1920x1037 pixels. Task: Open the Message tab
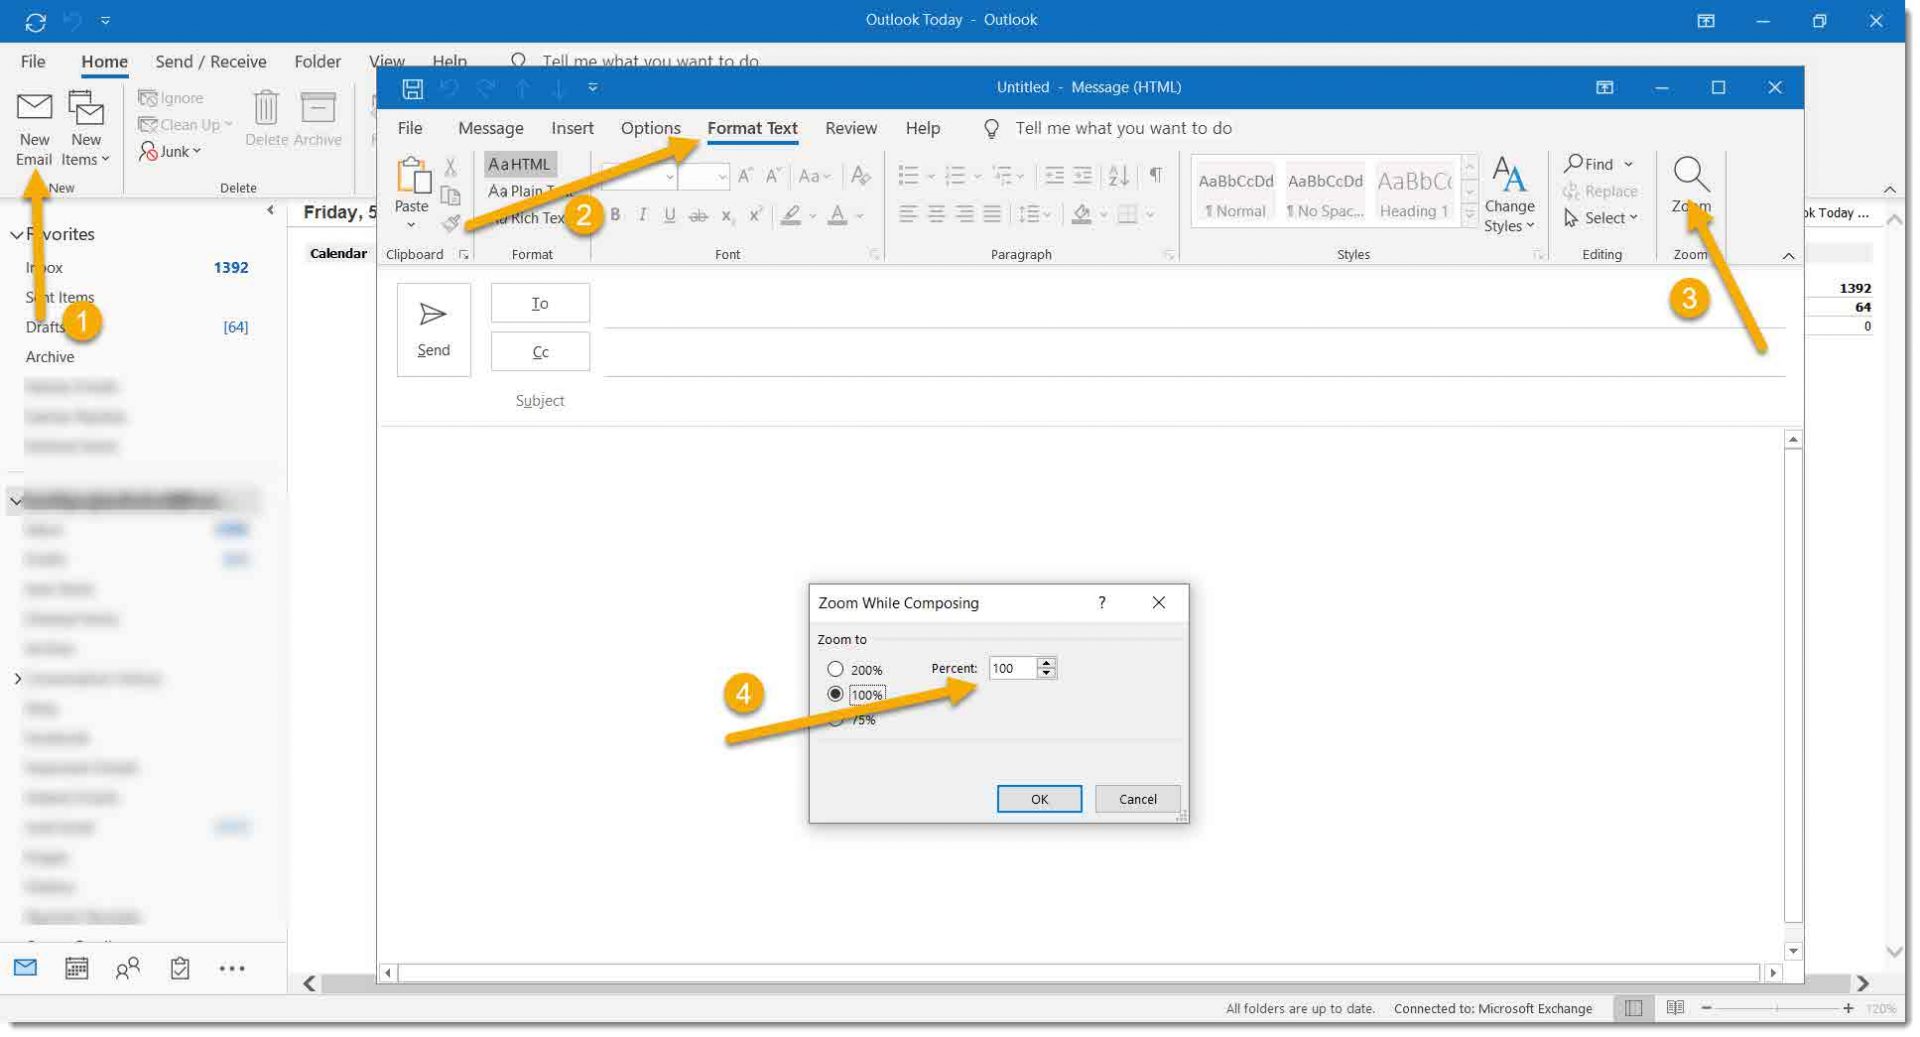tap(490, 128)
